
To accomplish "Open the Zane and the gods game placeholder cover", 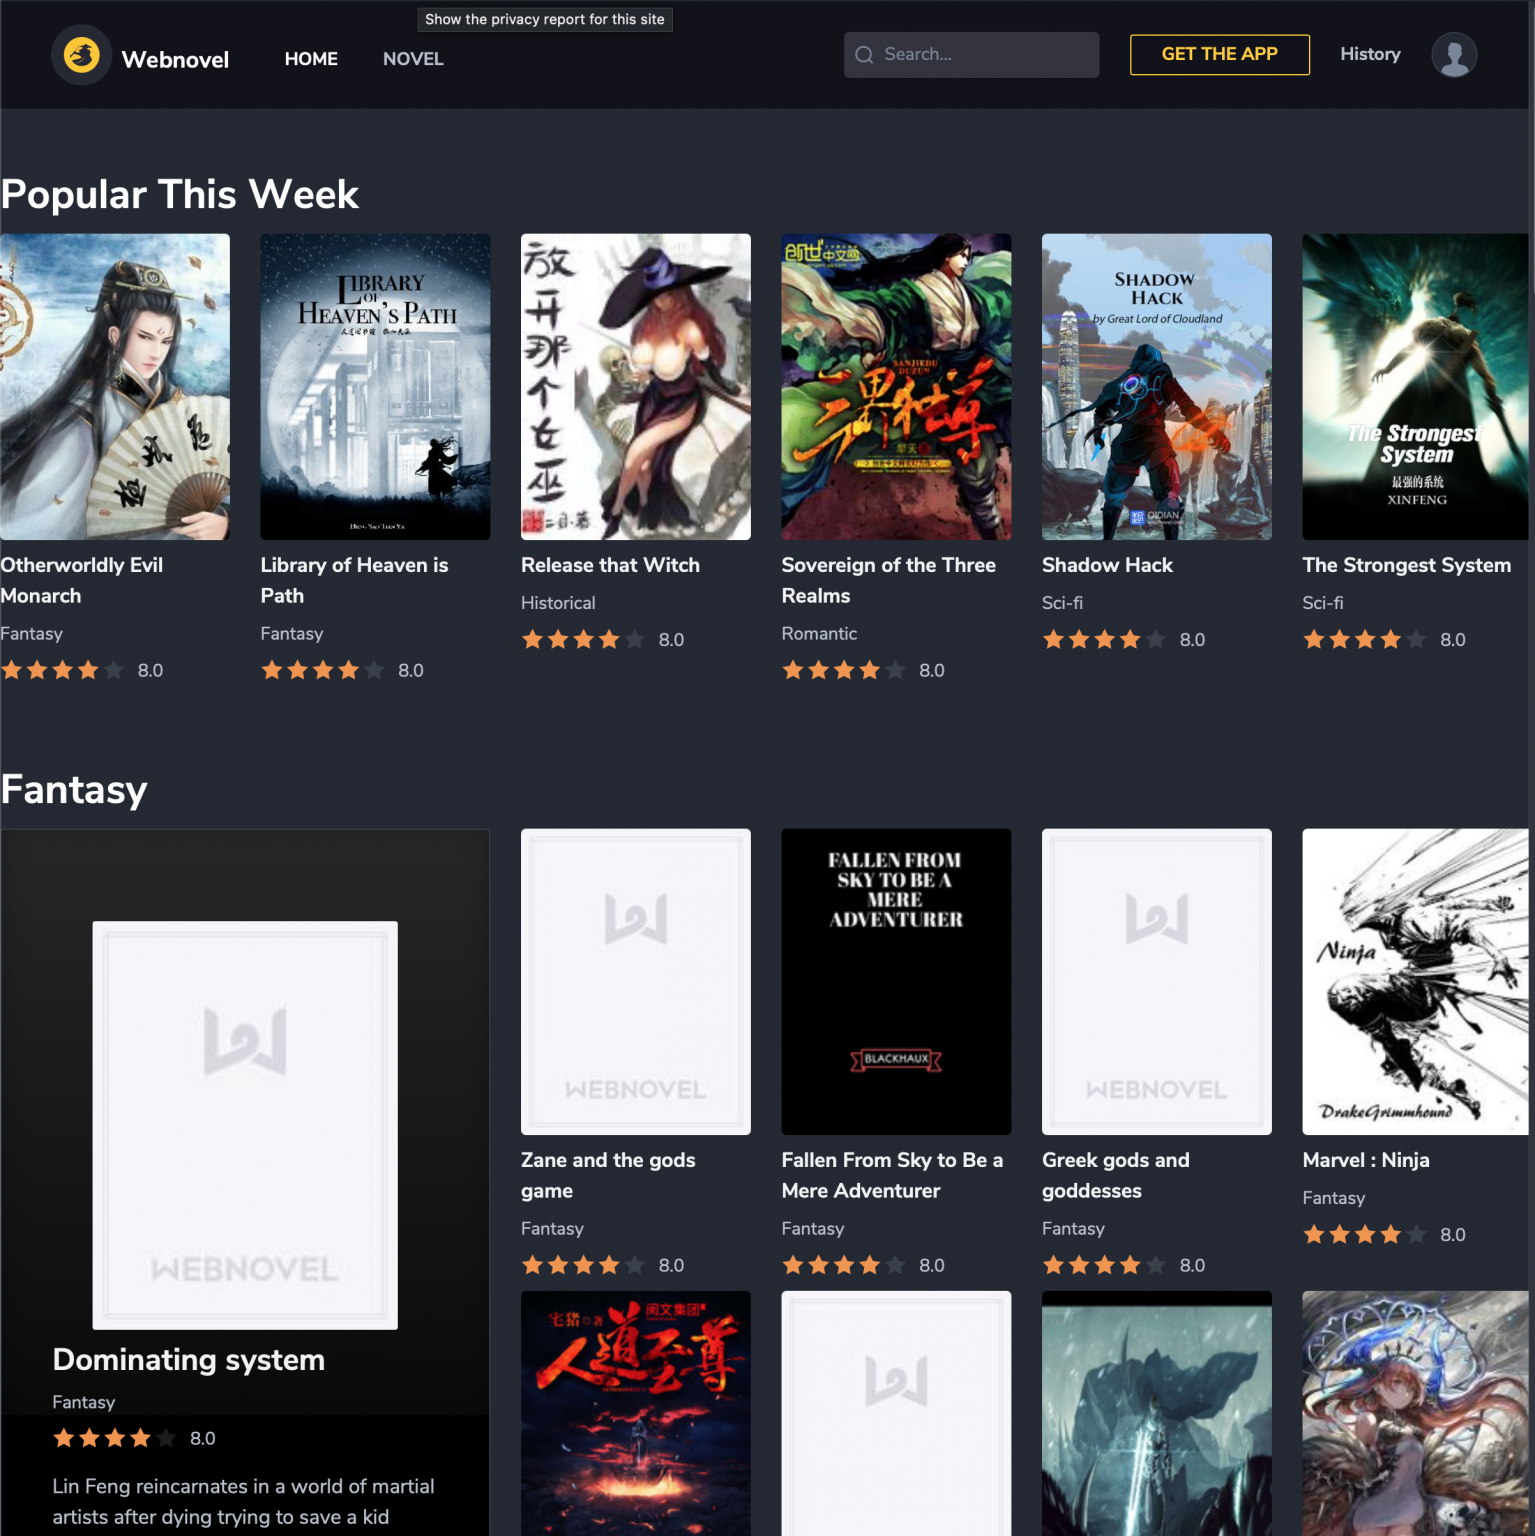I will pyautogui.click(x=635, y=981).
